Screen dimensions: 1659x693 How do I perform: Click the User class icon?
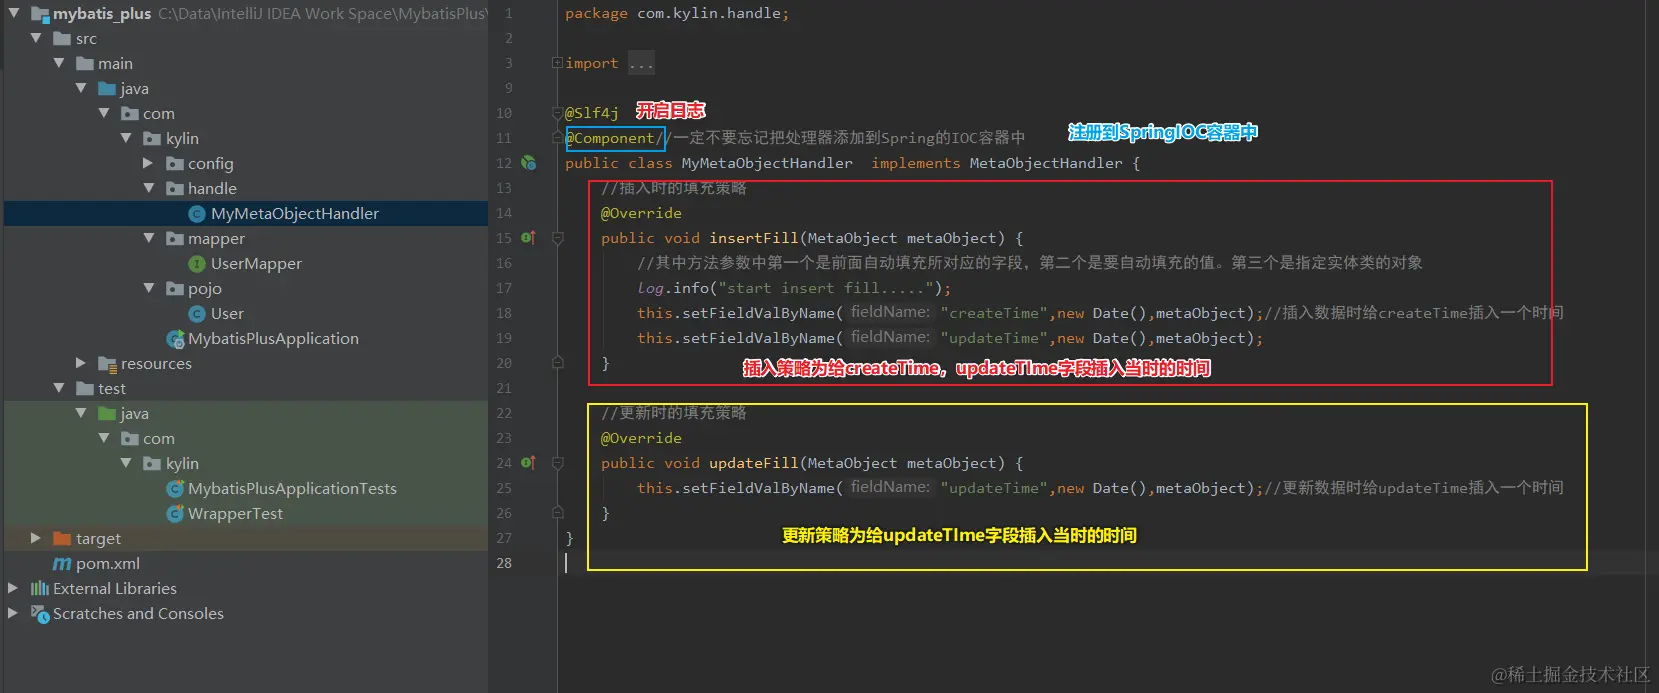click(x=197, y=314)
